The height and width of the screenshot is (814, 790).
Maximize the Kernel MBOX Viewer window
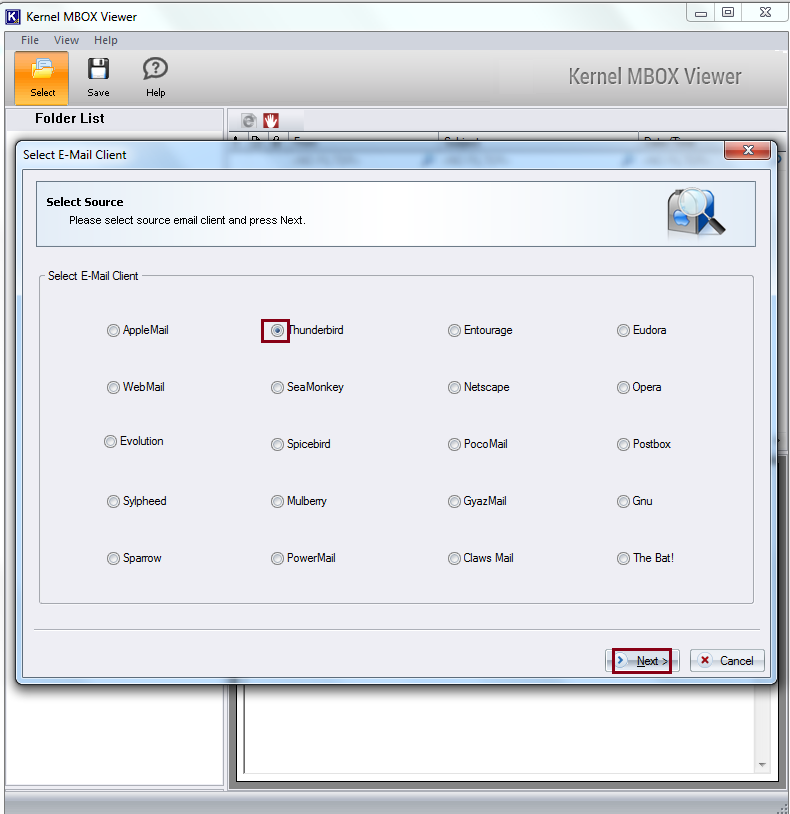pyautogui.click(x=728, y=13)
